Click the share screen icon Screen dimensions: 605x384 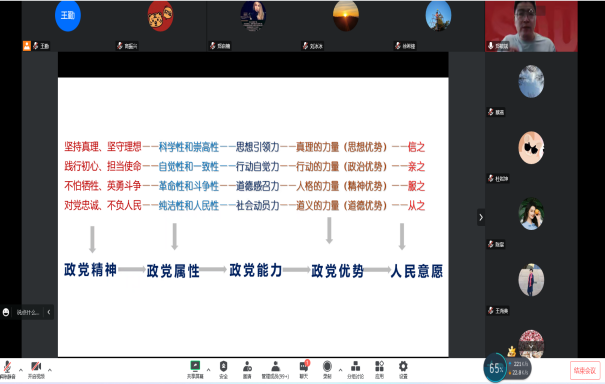(195, 370)
